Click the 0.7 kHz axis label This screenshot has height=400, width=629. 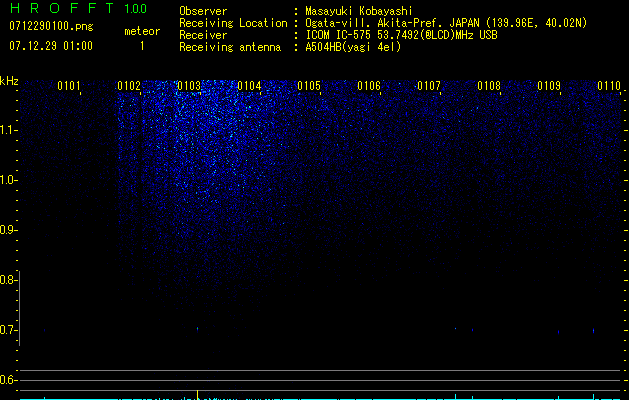pyautogui.click(x=7, y=330)
